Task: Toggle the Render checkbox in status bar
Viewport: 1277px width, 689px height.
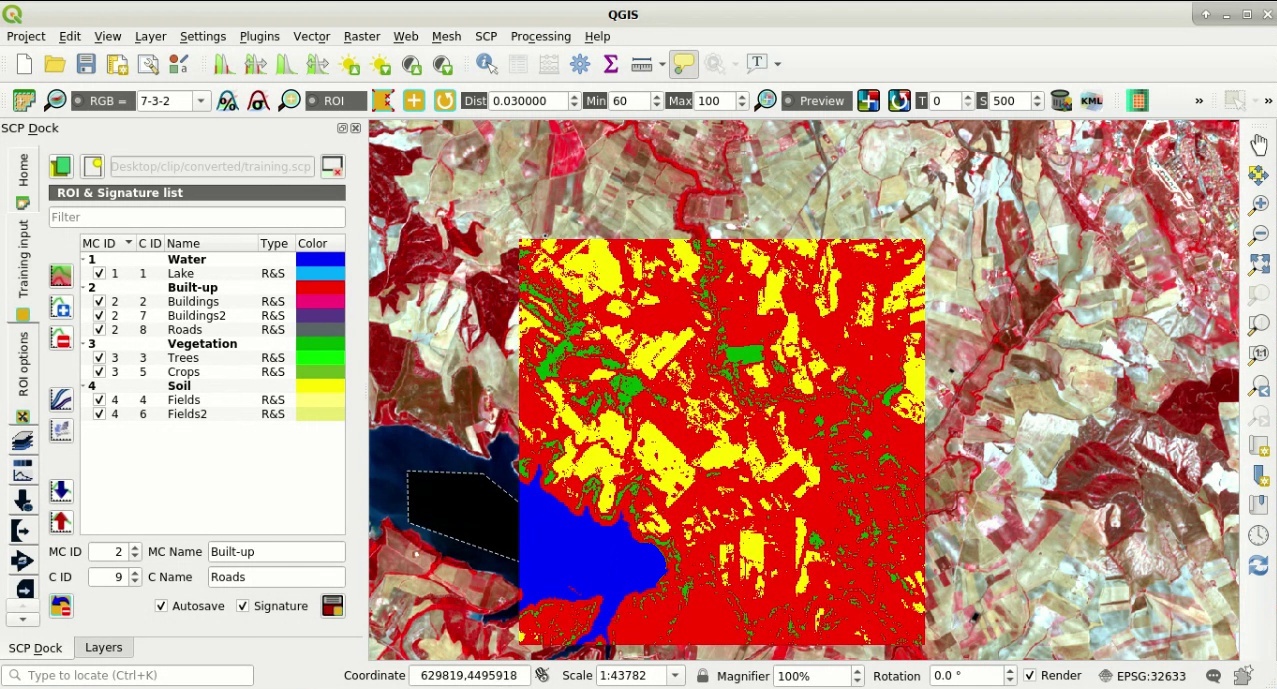Action: [x=1029, y=675]
